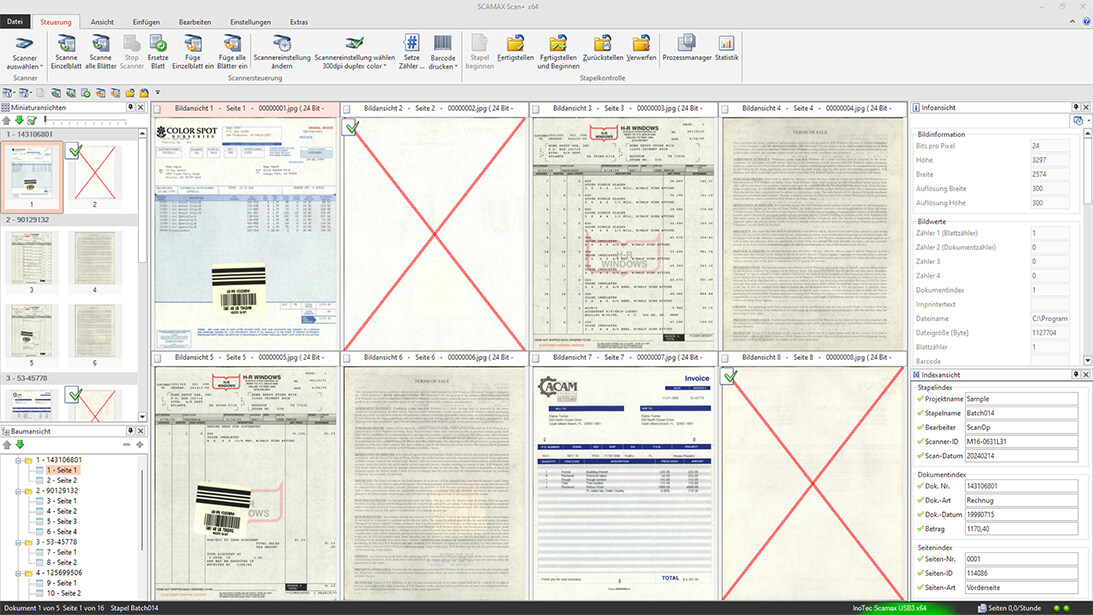Click the Setze Zähler icon

click(411, 50)
